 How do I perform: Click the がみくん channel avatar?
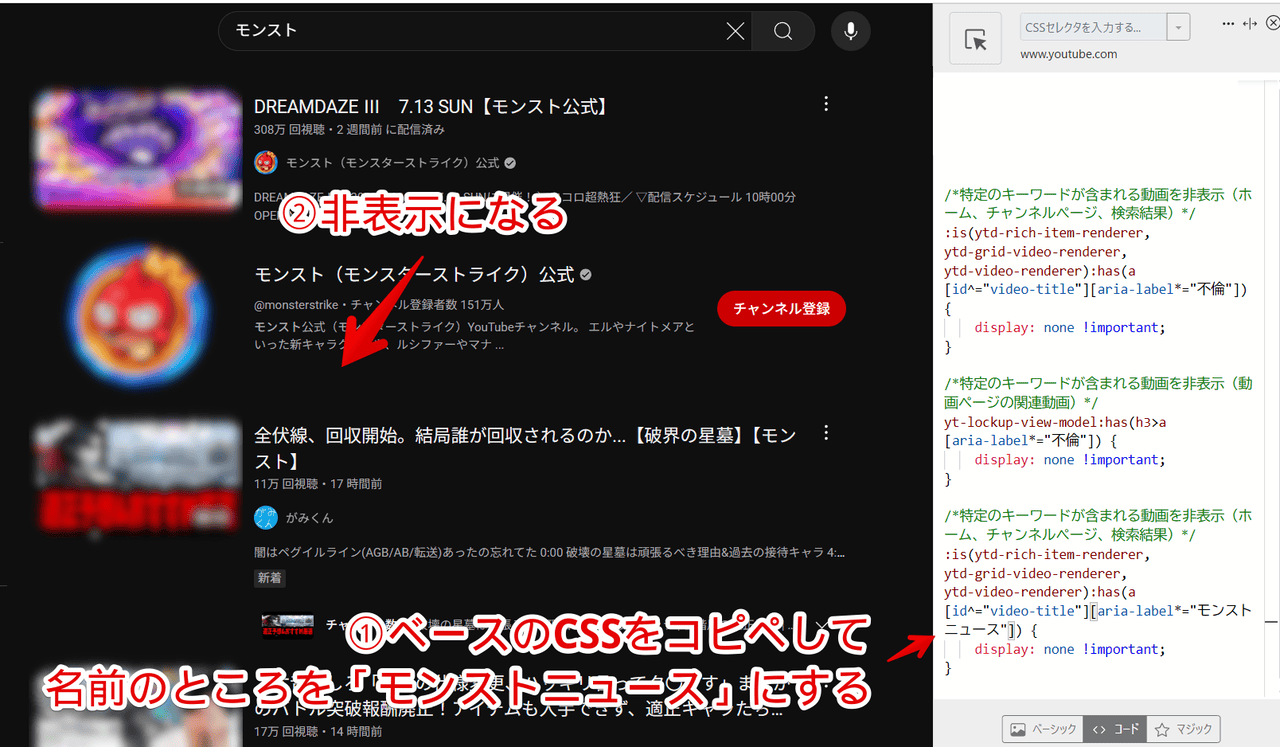point(266,517)
